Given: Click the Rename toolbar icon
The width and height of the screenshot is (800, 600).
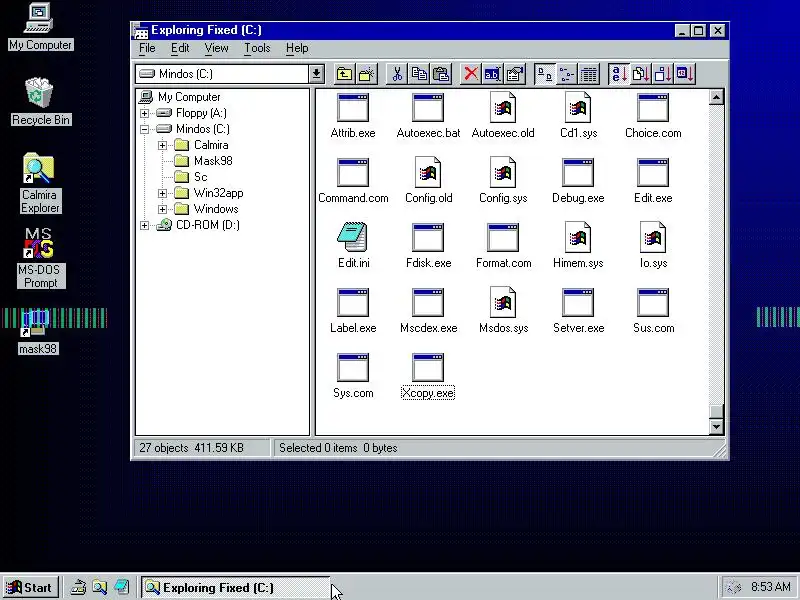Looking at the screenshot, I should pyautogui.click(x=492, y=74).
